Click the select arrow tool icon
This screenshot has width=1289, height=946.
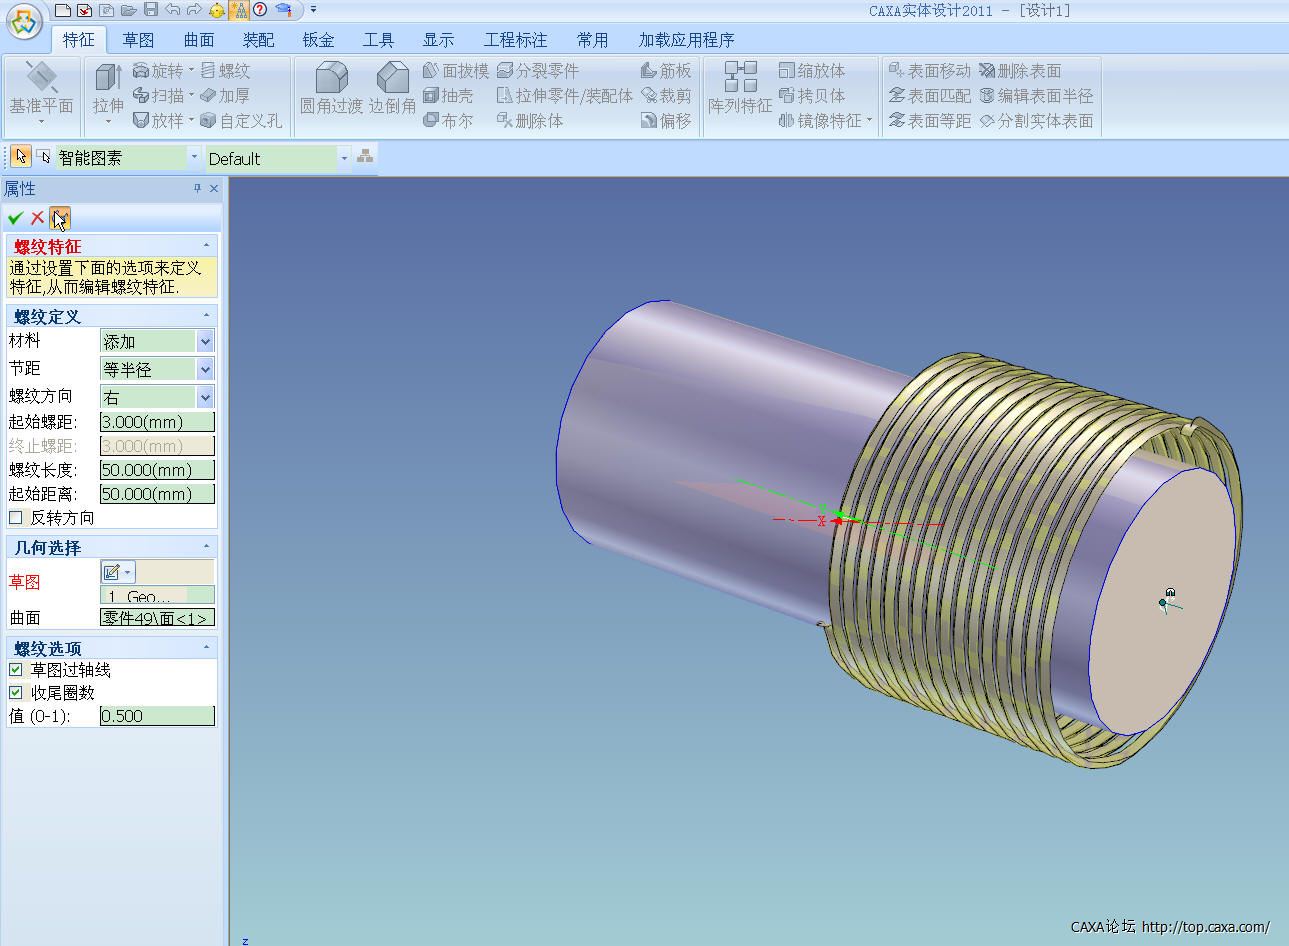[x=21, y=157]
